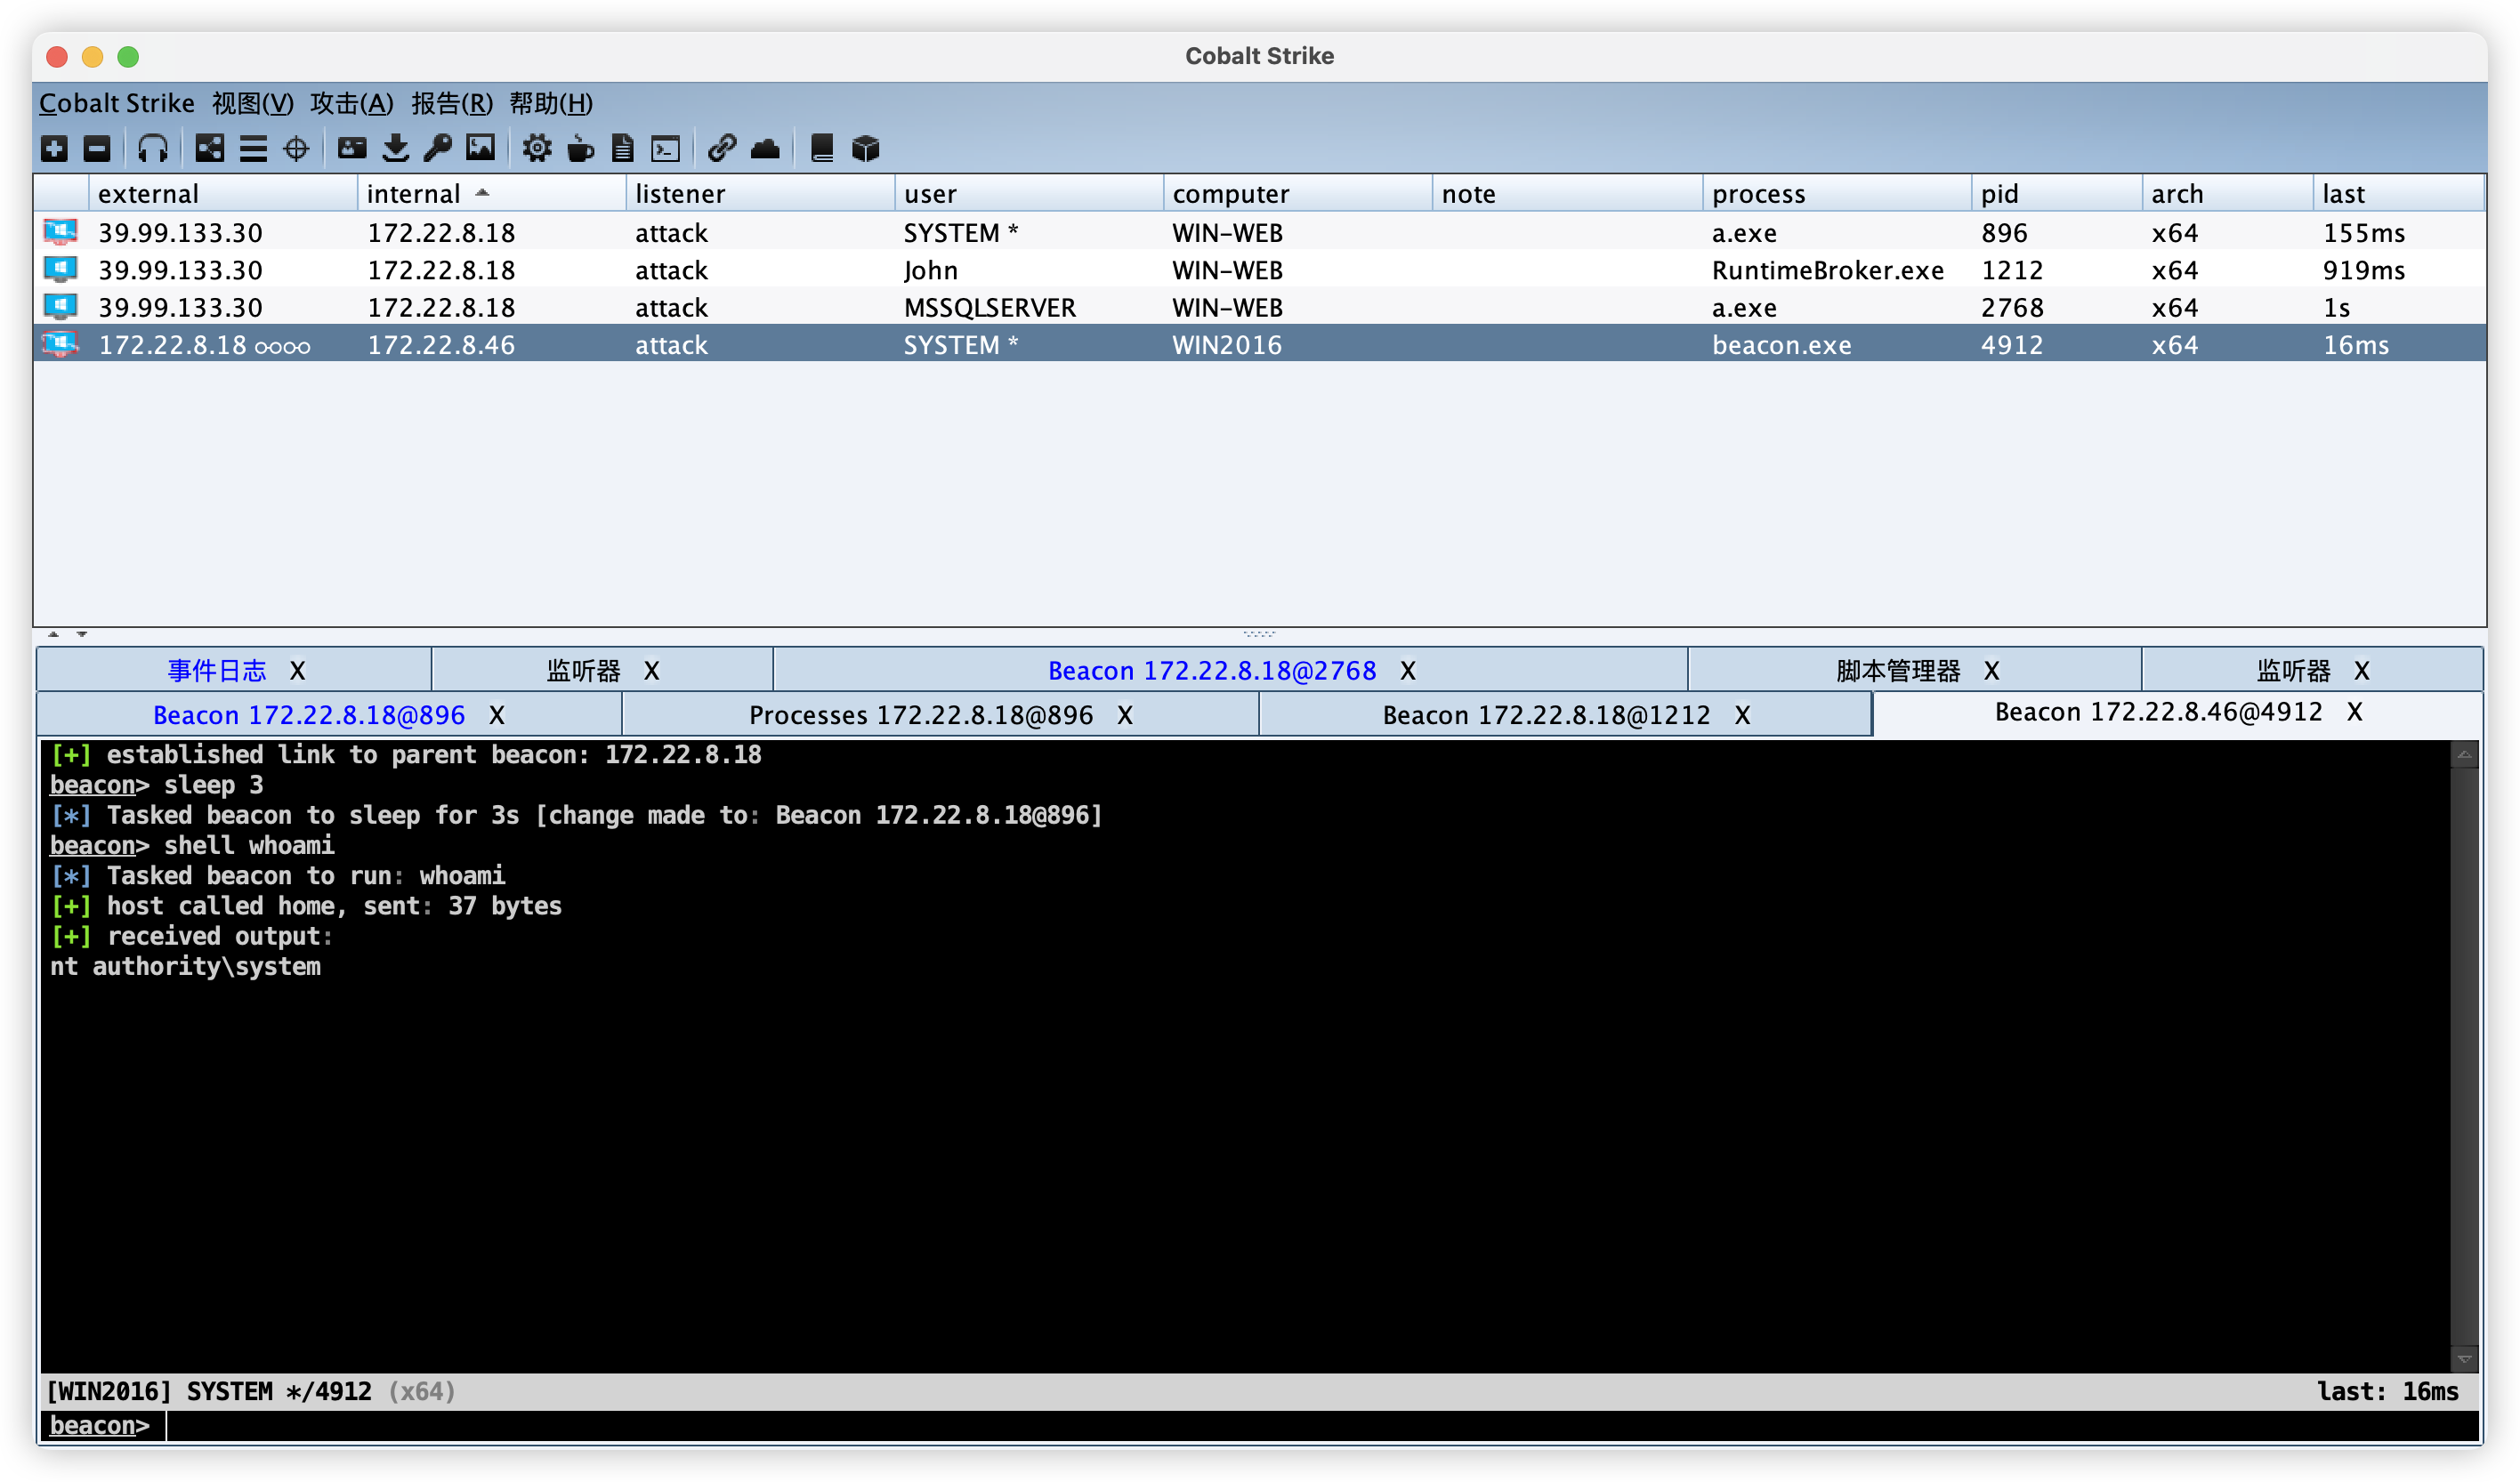Image resolution: width=2520 pixels, height=1482 pixels.
Task: Click the cloud icon to manage web server
Action: click(x=765, y=149)
